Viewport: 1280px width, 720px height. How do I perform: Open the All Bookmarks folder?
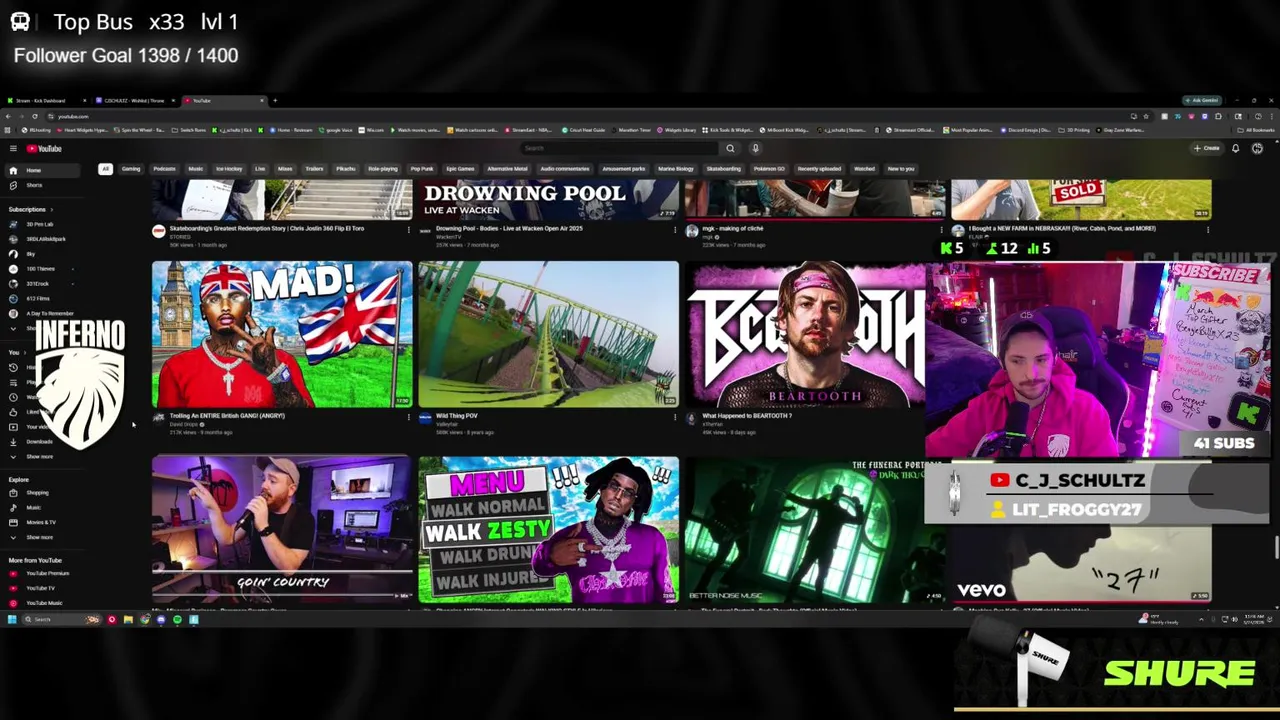pos(1257,130)
